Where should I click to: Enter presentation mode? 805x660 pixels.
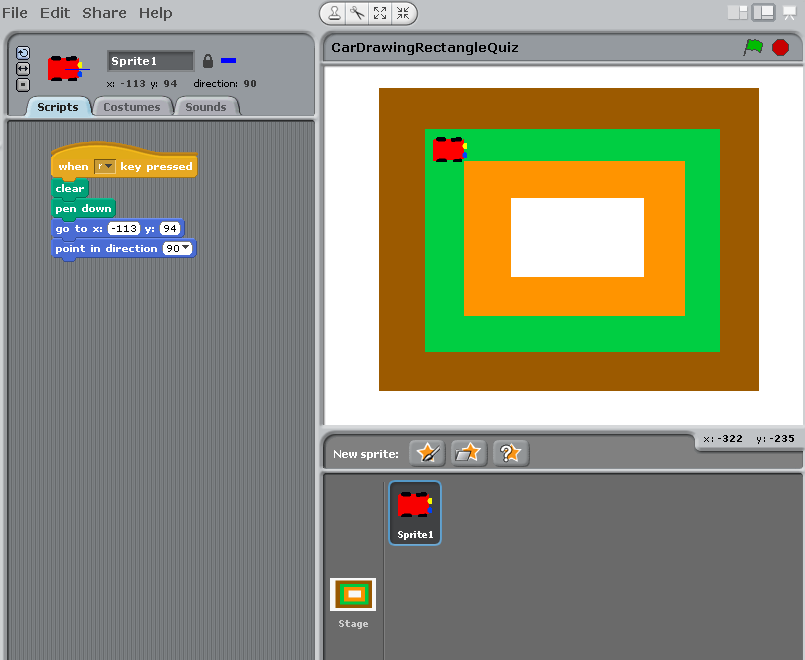tap(789, 13)
